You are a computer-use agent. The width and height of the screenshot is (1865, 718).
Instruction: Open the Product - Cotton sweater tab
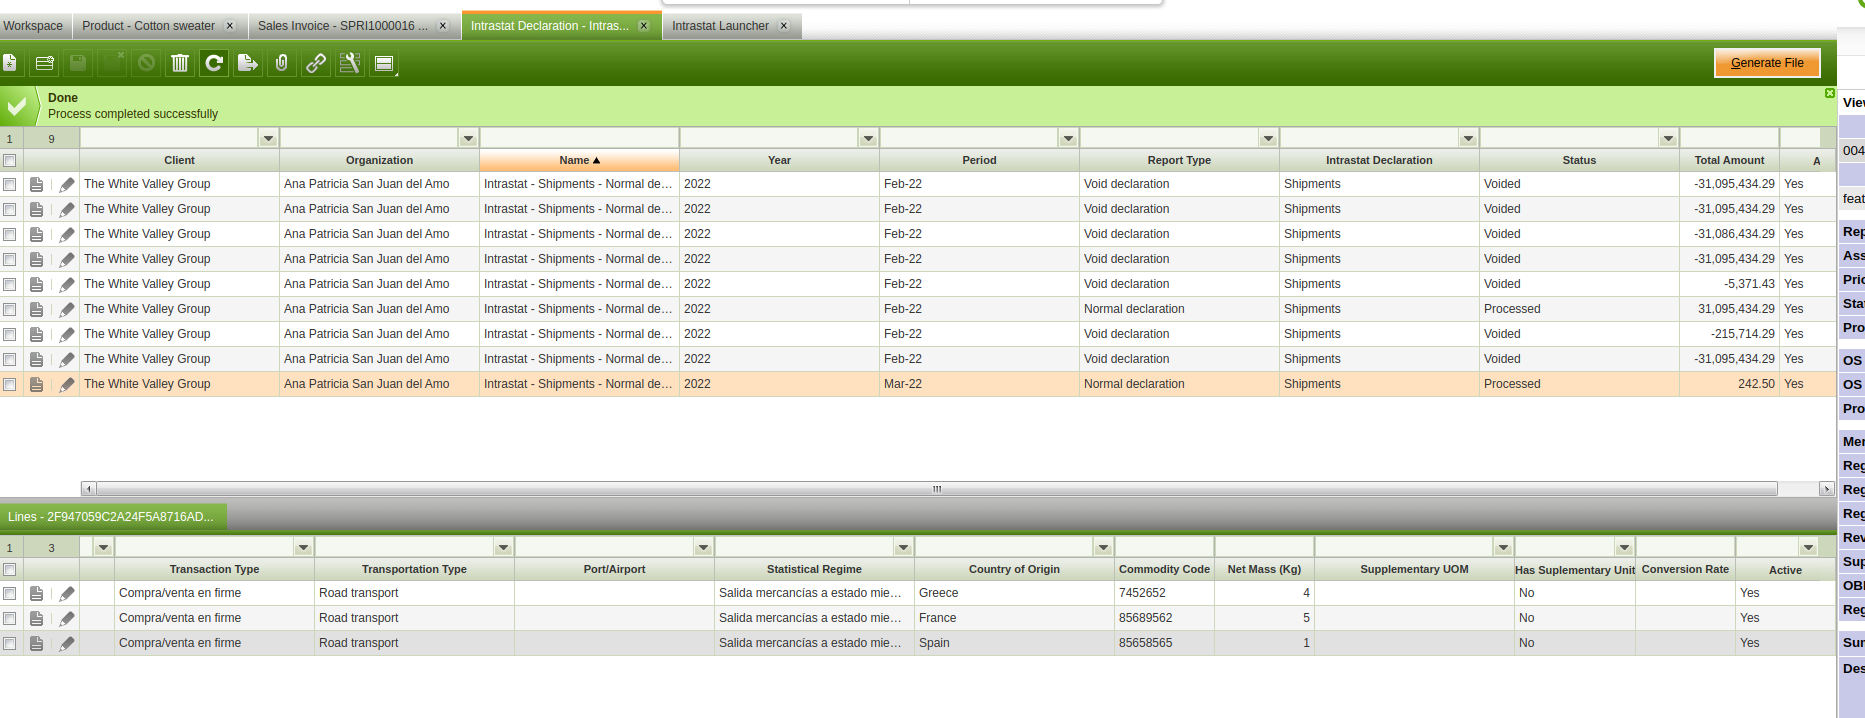pos(148,26)
